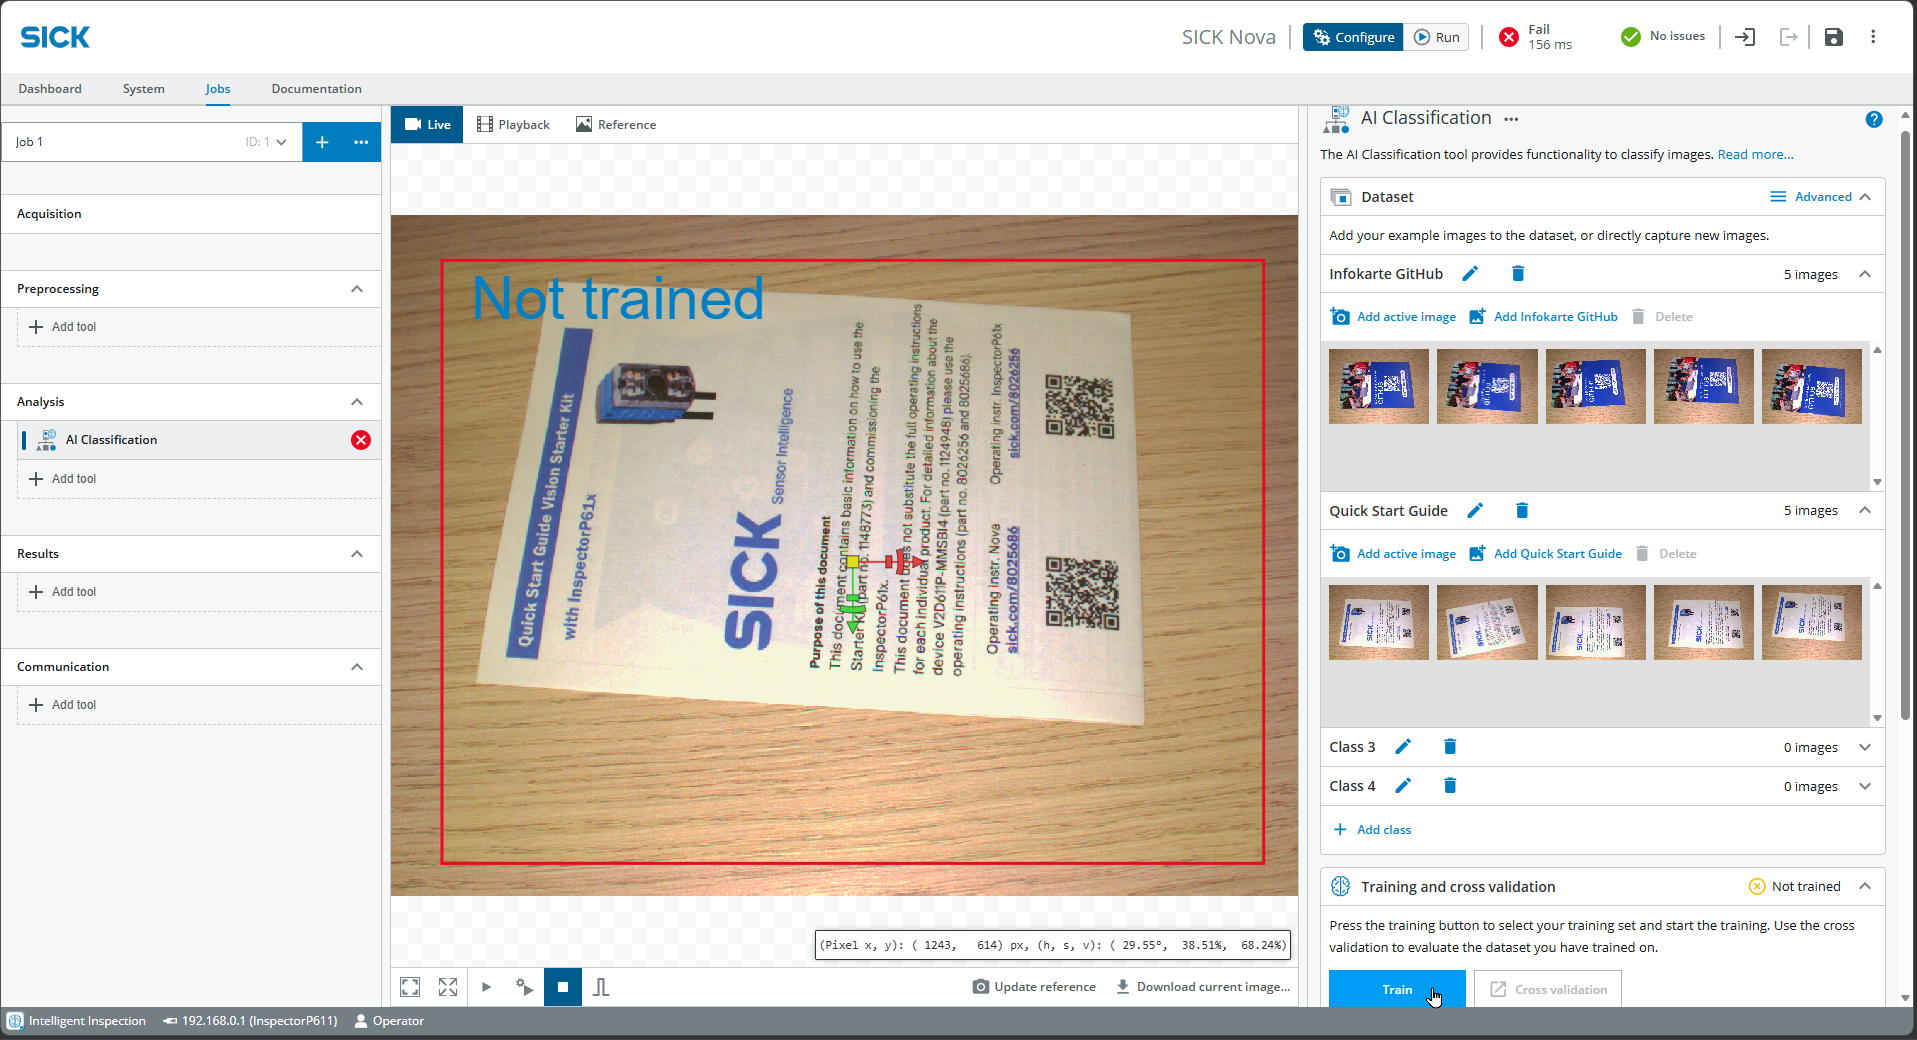
Task: Open AI Classification tool options ellipsis
Action: [1511, 119]
